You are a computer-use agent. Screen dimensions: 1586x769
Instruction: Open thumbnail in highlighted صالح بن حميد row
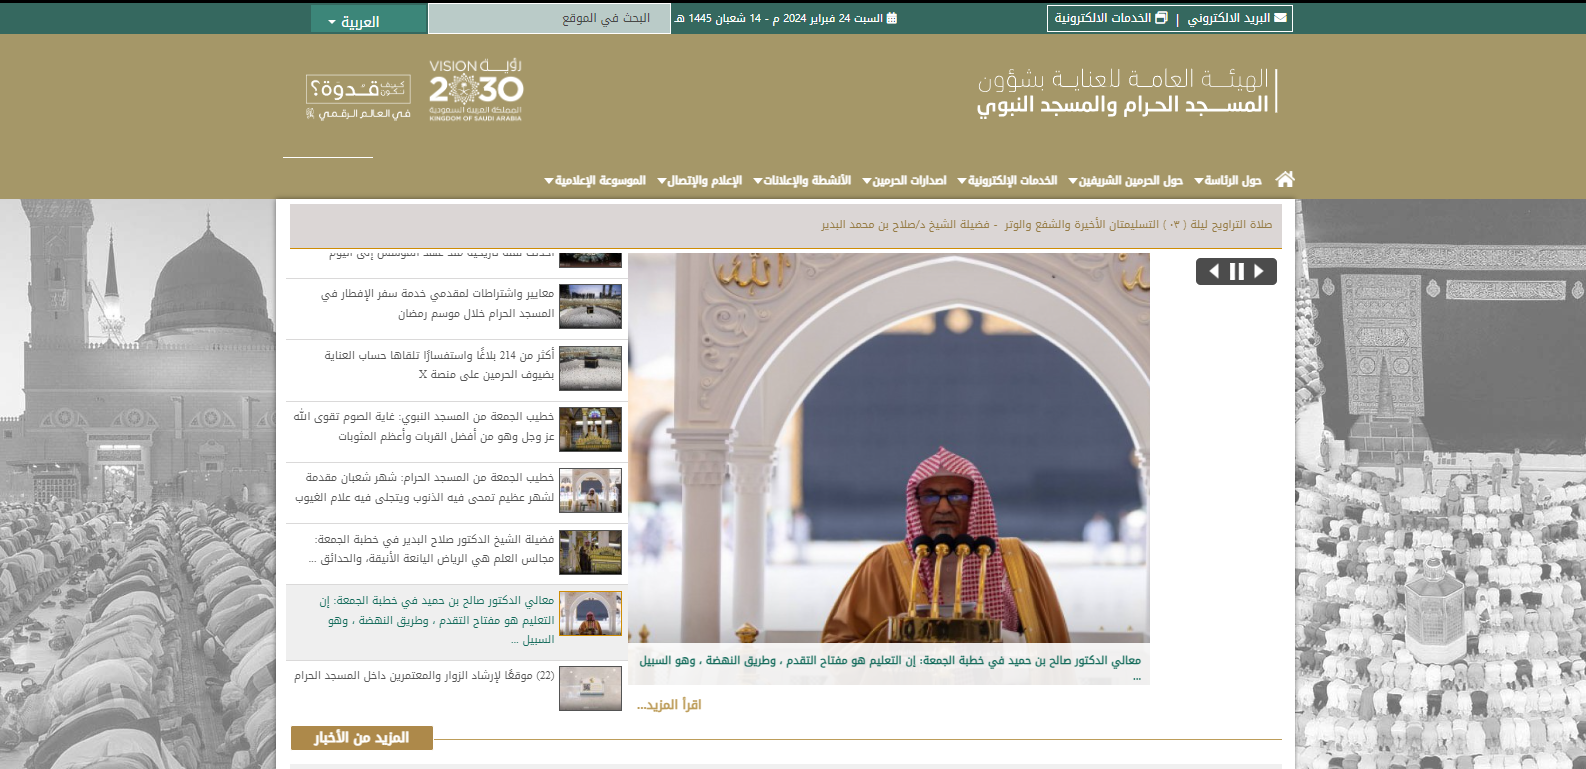(590, 613)
